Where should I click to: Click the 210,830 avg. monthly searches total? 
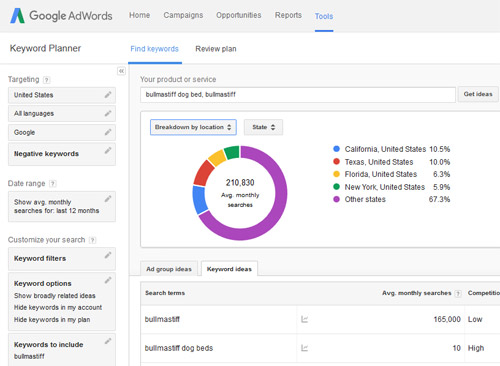point(240,183)
